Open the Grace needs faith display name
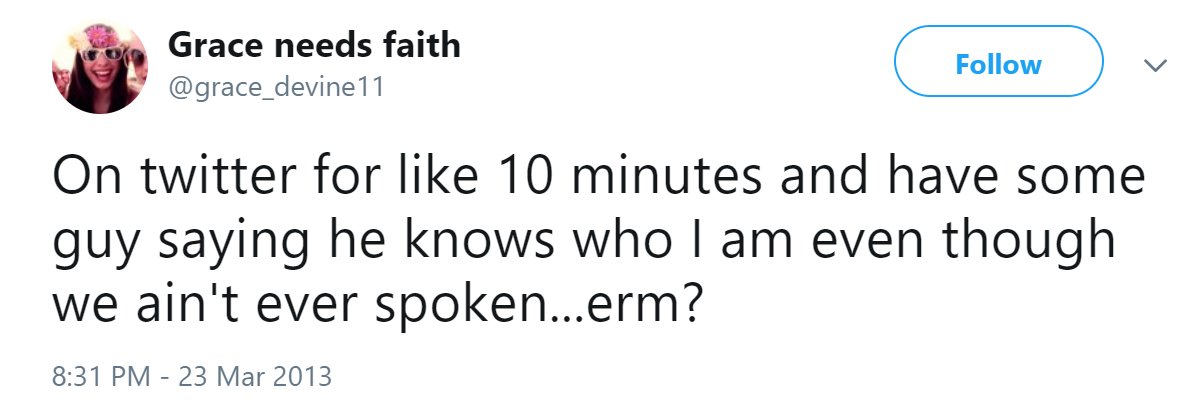1196x415 pixels. pos(313,47)
